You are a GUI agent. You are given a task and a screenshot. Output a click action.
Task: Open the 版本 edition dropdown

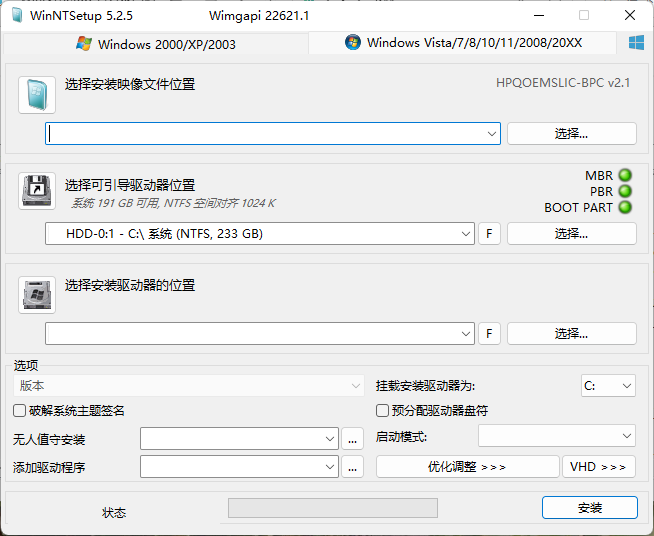(189, 386)
